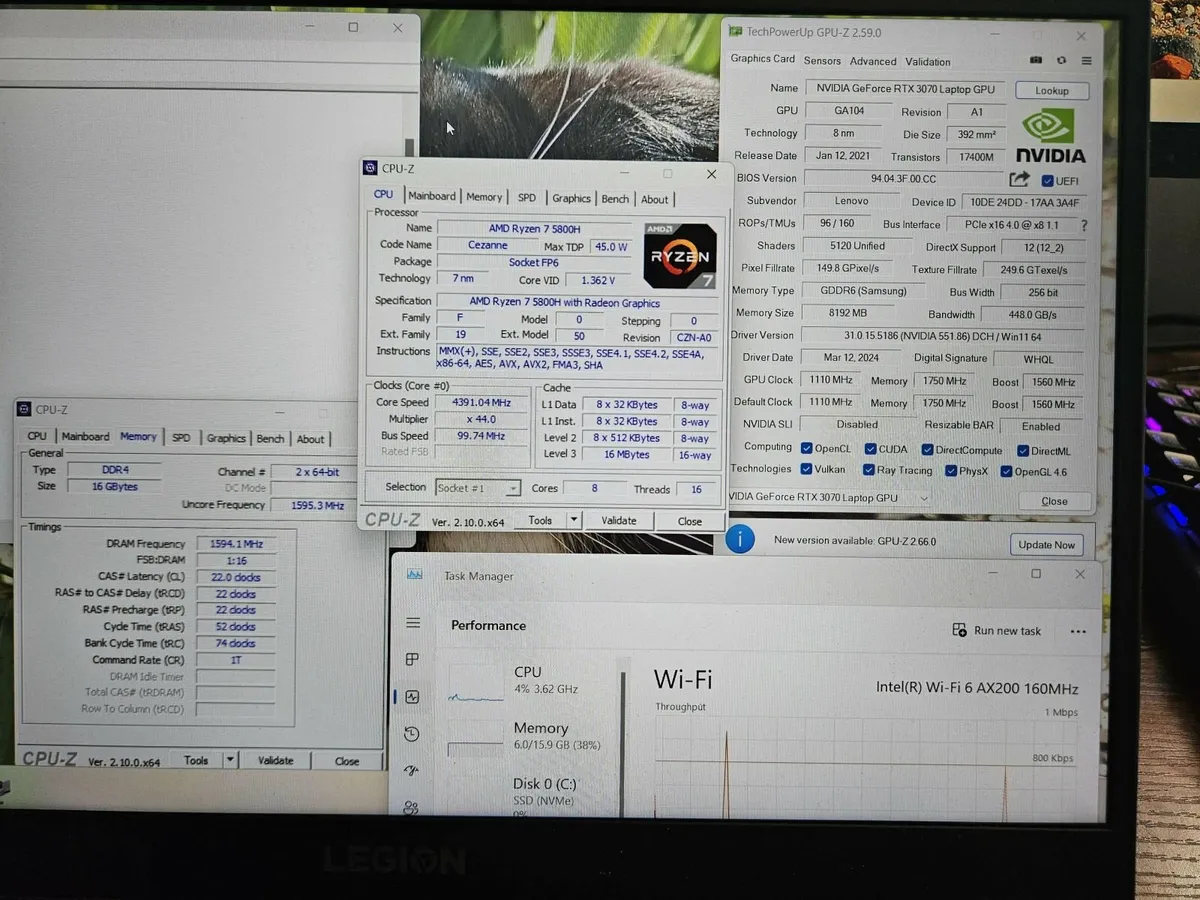Select CPU item in Performance list

[530, 681]
